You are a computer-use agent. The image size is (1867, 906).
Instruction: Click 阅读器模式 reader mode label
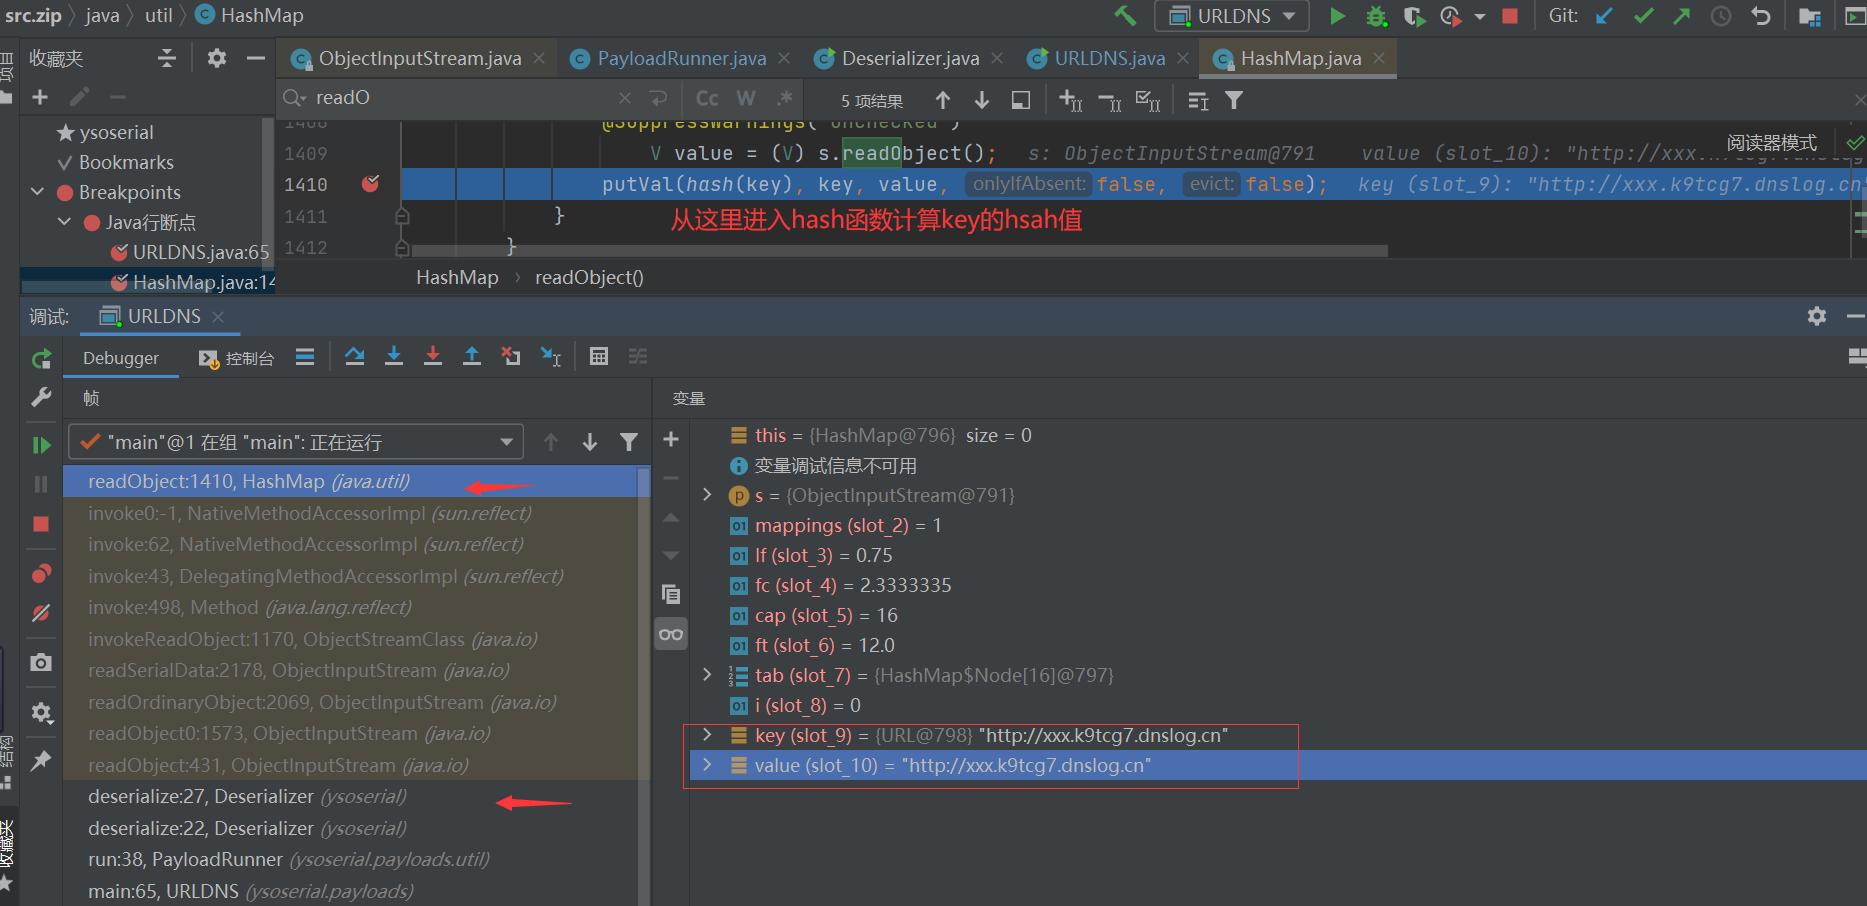point(1771,143)
